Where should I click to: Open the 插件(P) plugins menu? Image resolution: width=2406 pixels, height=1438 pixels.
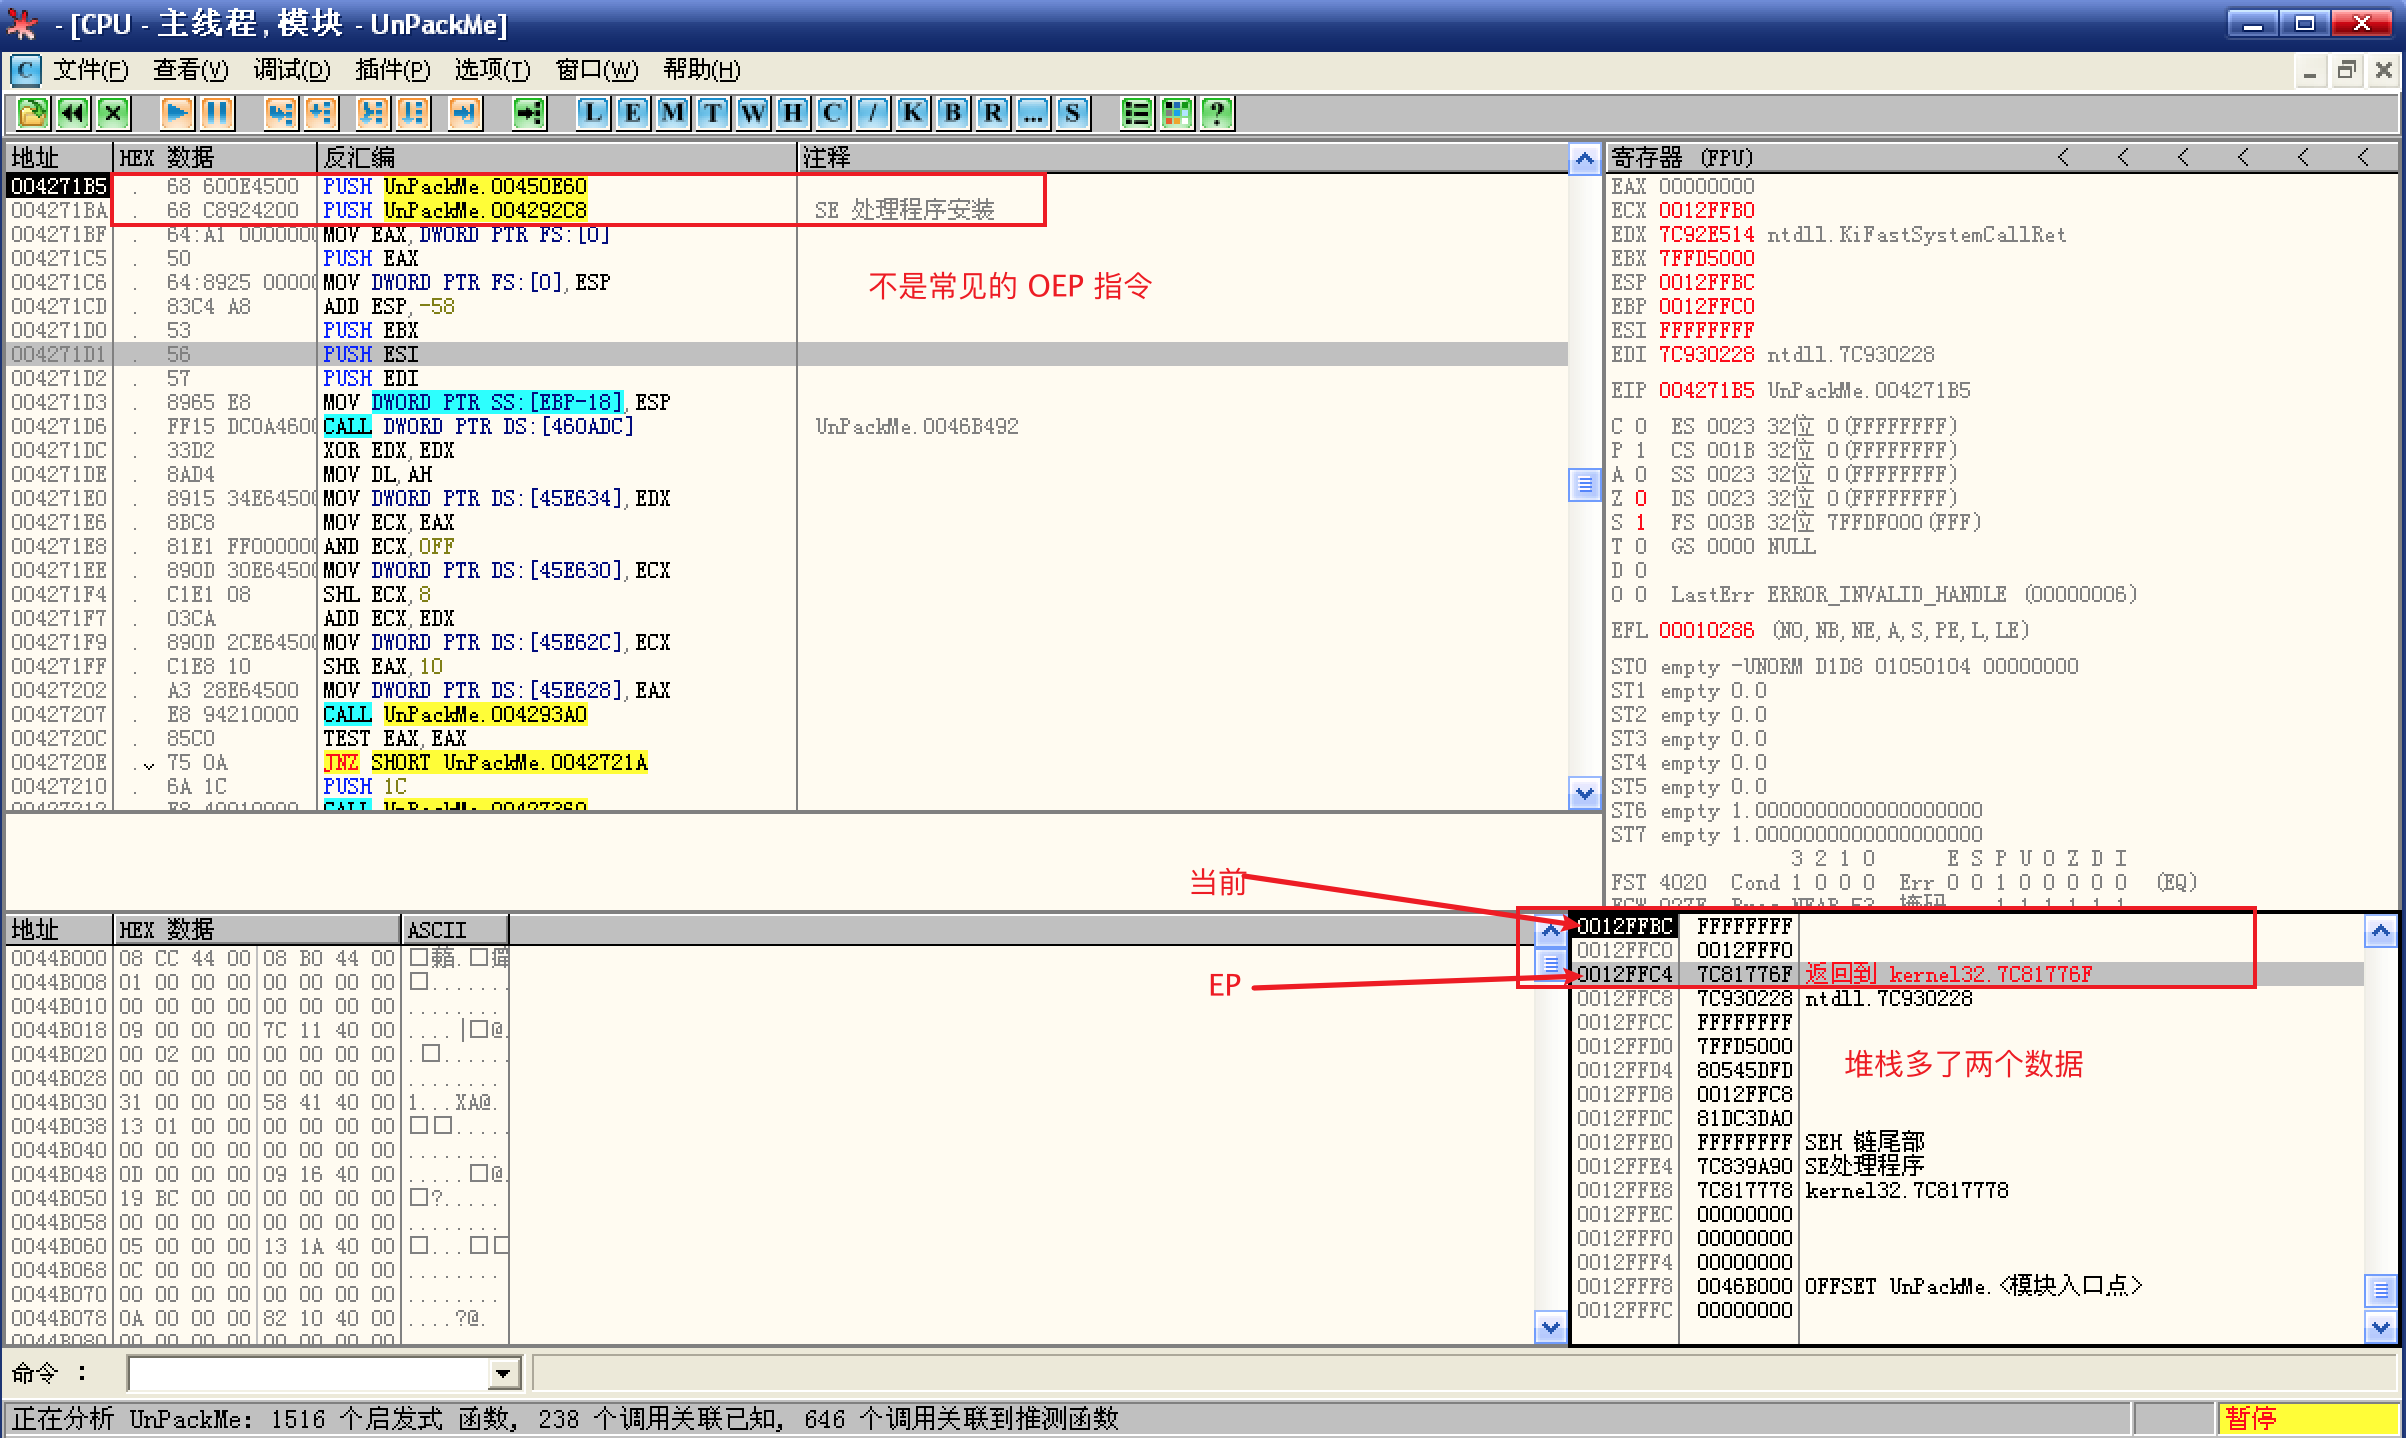pyautogui.click(x=392, y=70)
